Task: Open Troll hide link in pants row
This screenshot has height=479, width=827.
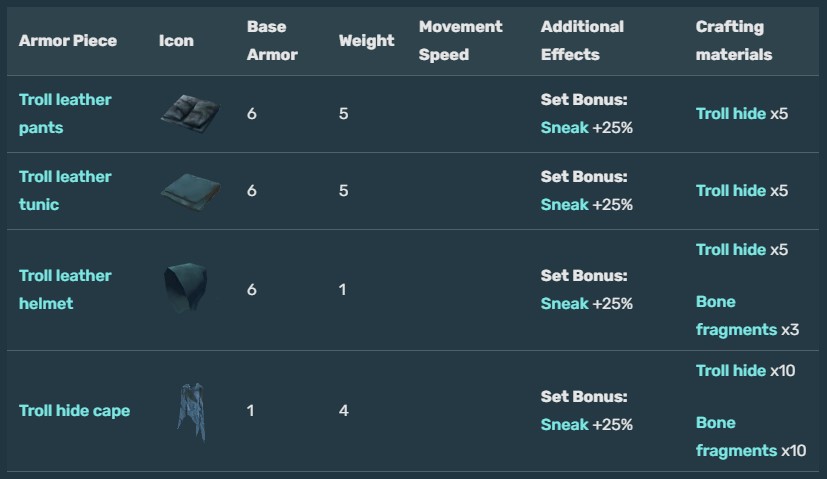Action: point(730,113)
